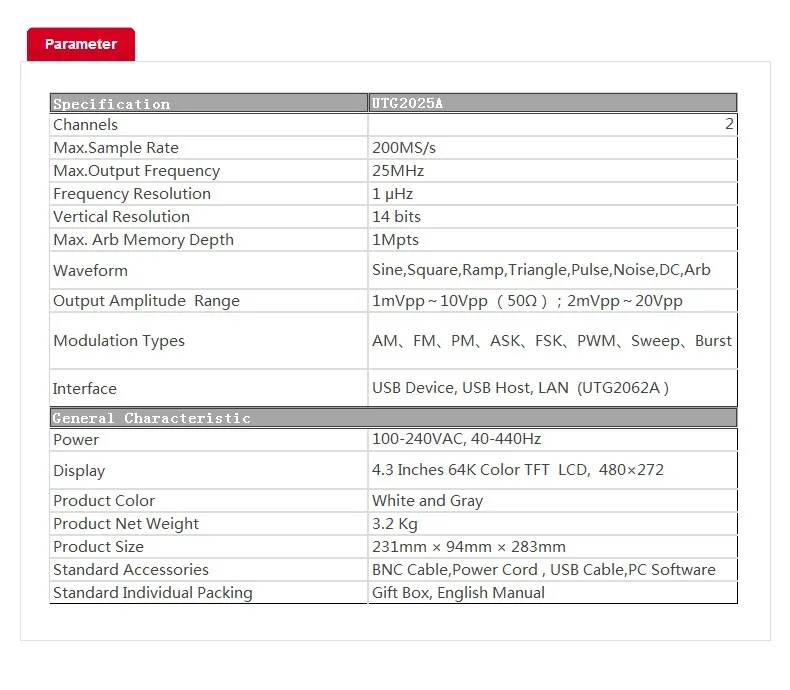This screenshot has height=690, width=790.
Task: Click the USB Device, USB Host value
Action: point(520,388)
